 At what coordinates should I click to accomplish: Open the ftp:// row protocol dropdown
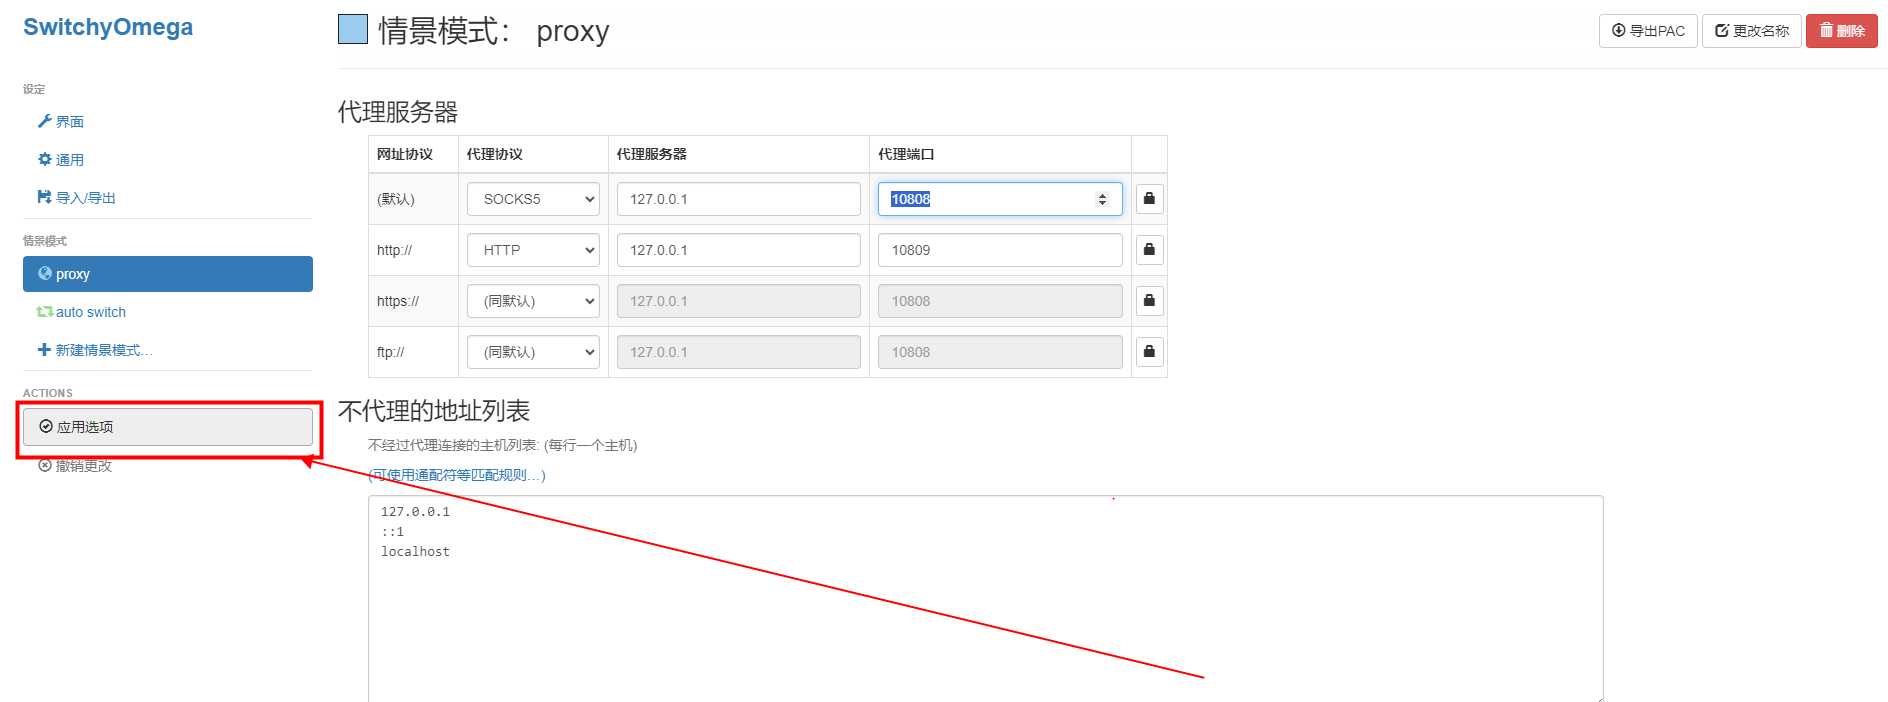(533, 352)
